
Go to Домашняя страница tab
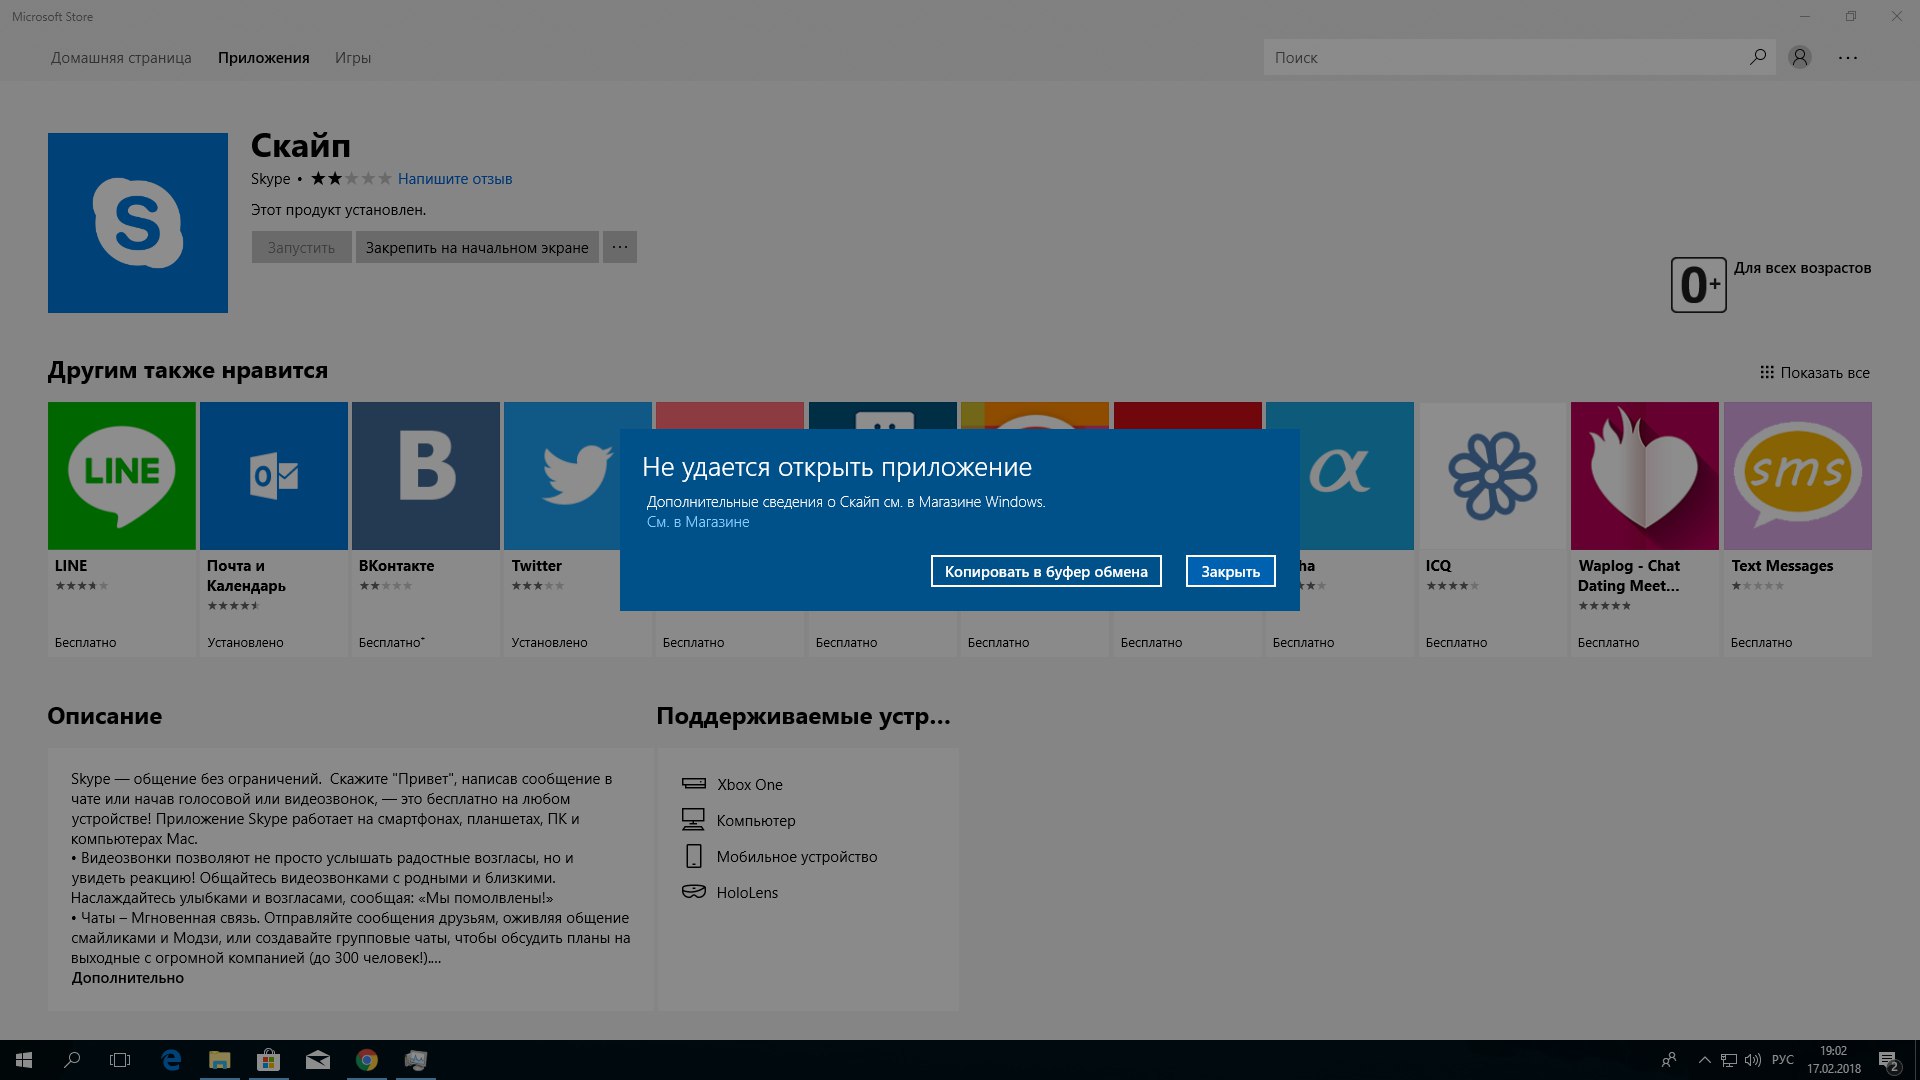click(x=121, y=58)
